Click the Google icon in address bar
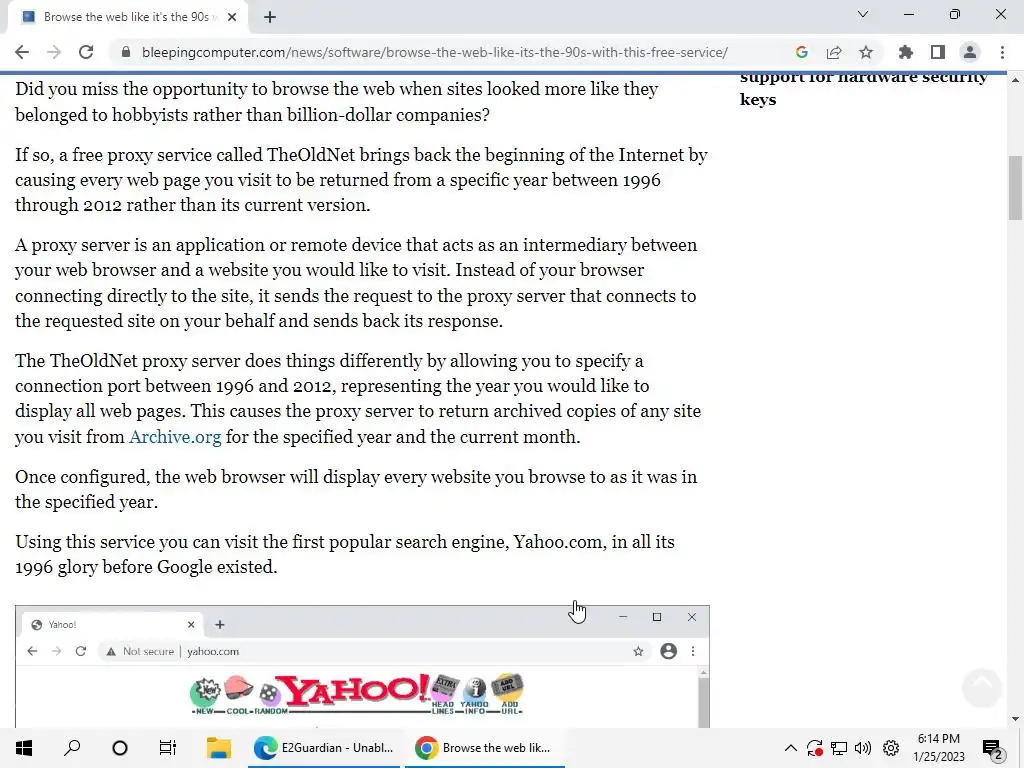The height and width of the screenshot is (768, 1024). (802, 52)
